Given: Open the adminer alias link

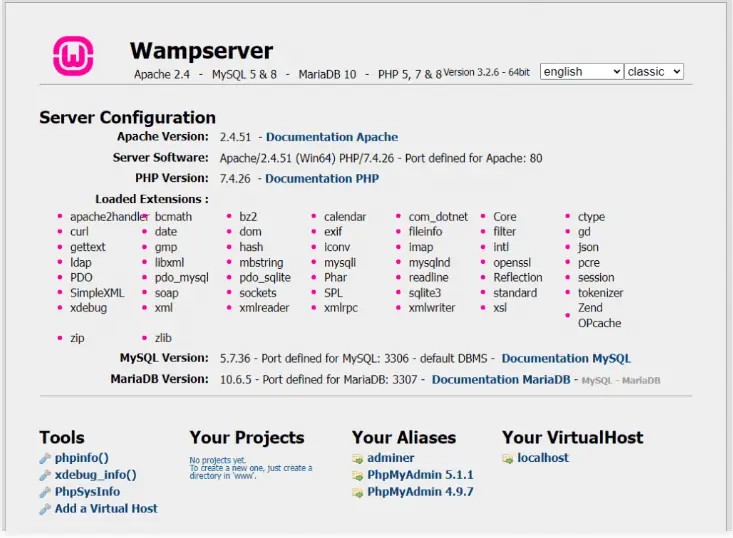Looking at the screenshot, I should click(x=391, y=458).
